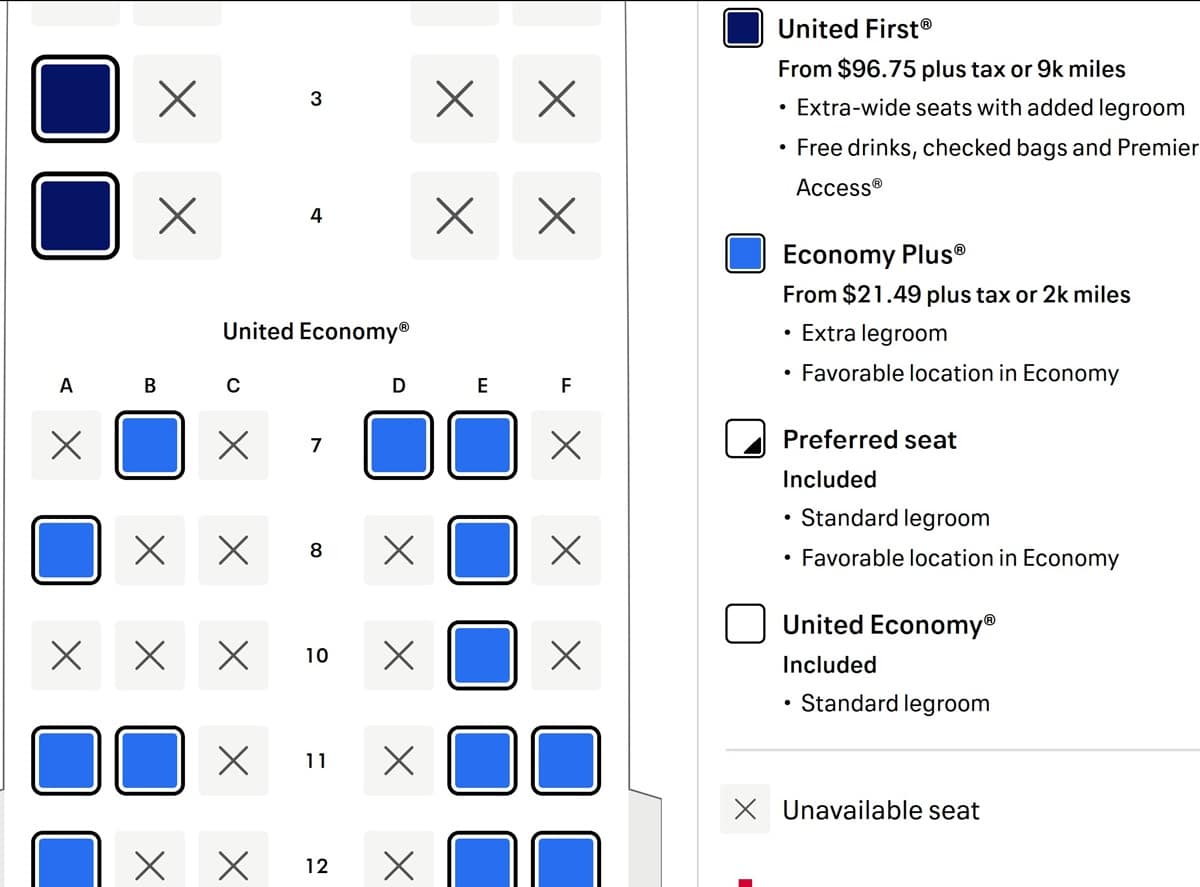Choose seat 12E in row 12
Screen dimensions: 1200x887
point(482,859)
